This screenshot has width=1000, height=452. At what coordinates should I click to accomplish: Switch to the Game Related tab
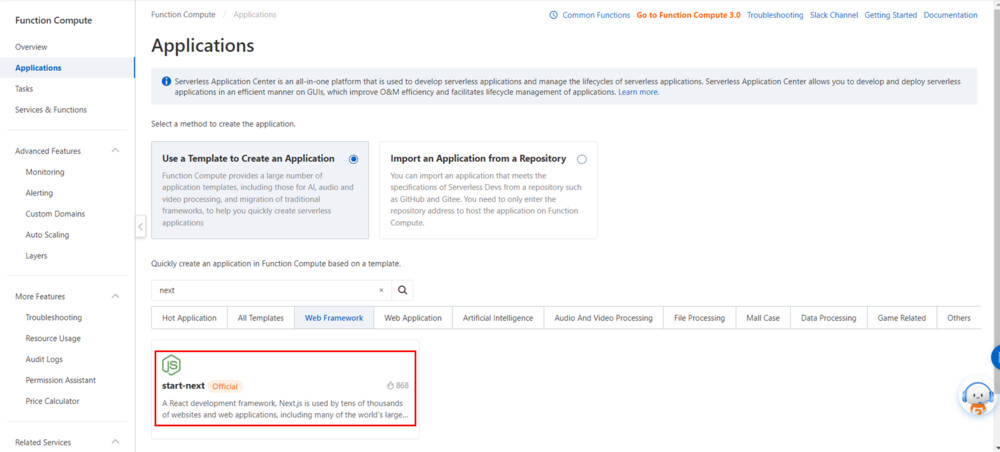pyautogui.click(x=902, y=317)
